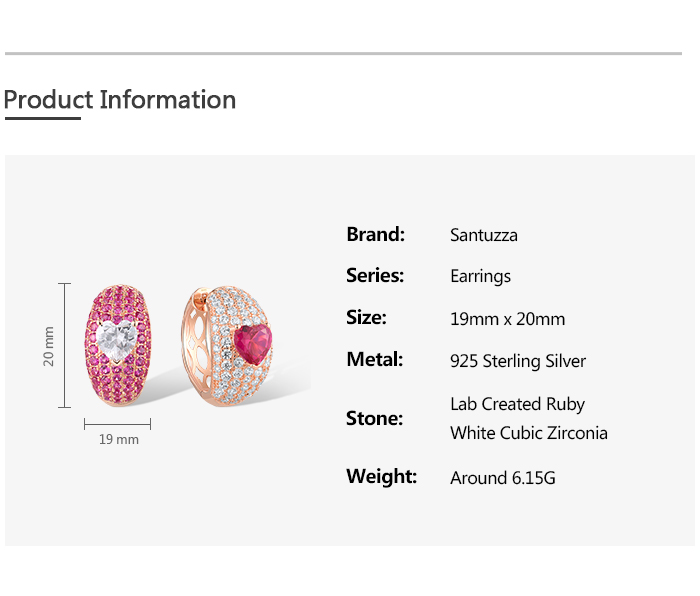Select the Lab Created Ruby text
Viewport: 700px width, 596px height.
[x=517, y=404]
